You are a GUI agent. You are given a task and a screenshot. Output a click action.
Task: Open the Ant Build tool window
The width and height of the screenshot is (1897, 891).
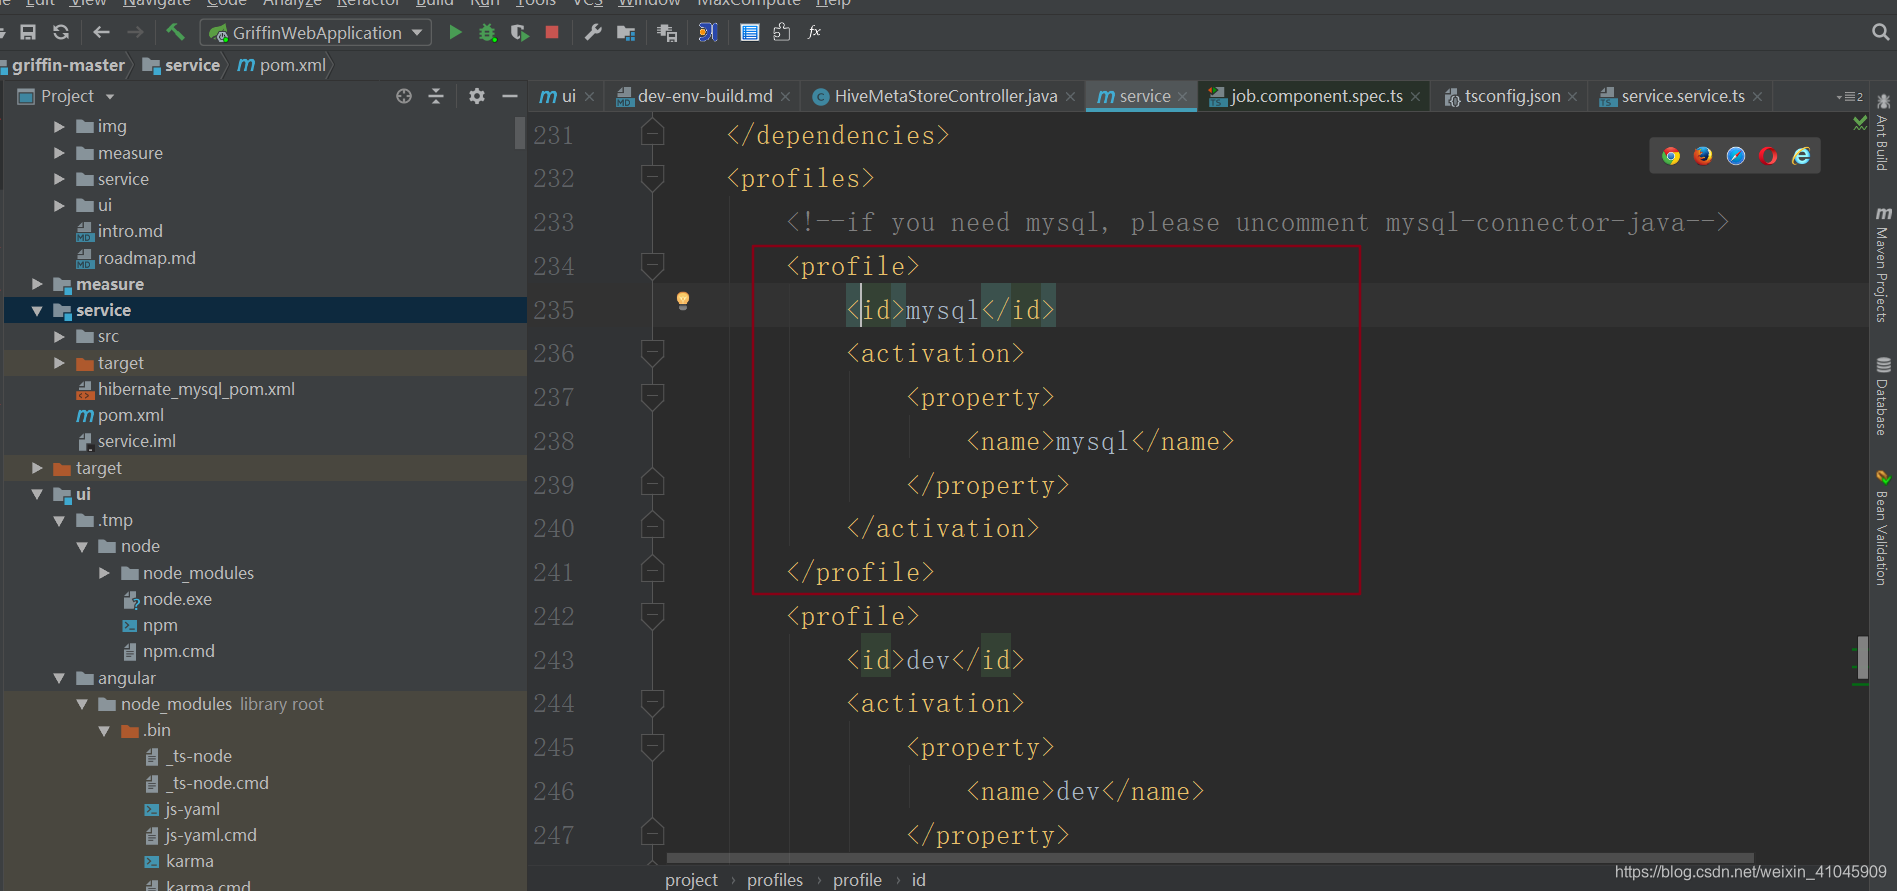point(1883,132)
